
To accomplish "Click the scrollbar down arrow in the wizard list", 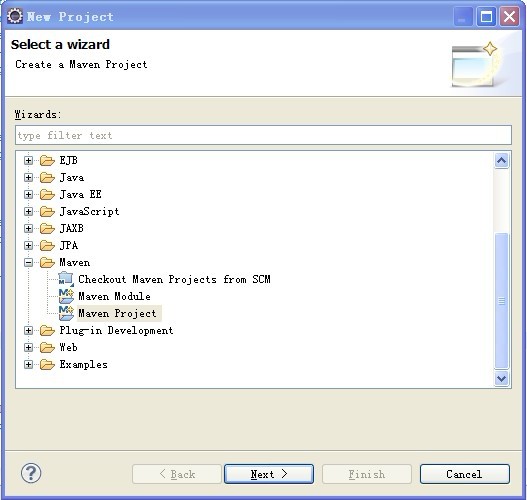I will coord(501,379).
